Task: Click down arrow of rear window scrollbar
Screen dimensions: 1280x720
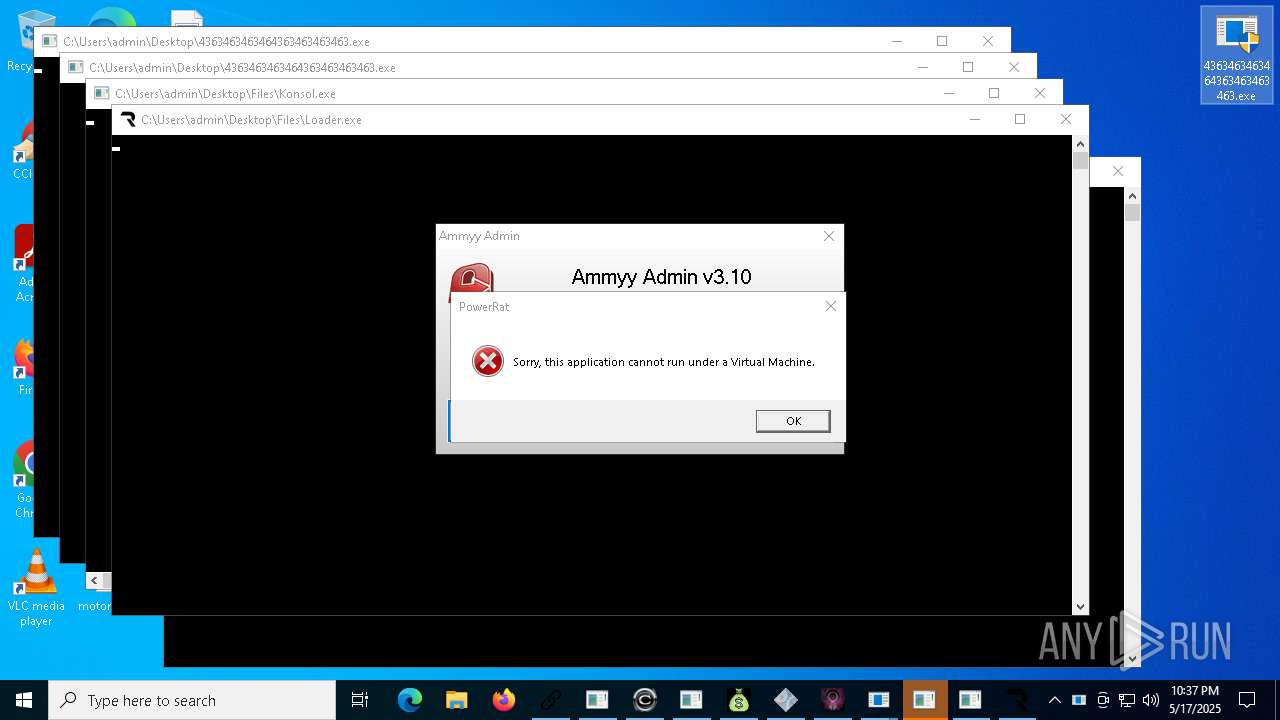Action: tap(1133, 658)
